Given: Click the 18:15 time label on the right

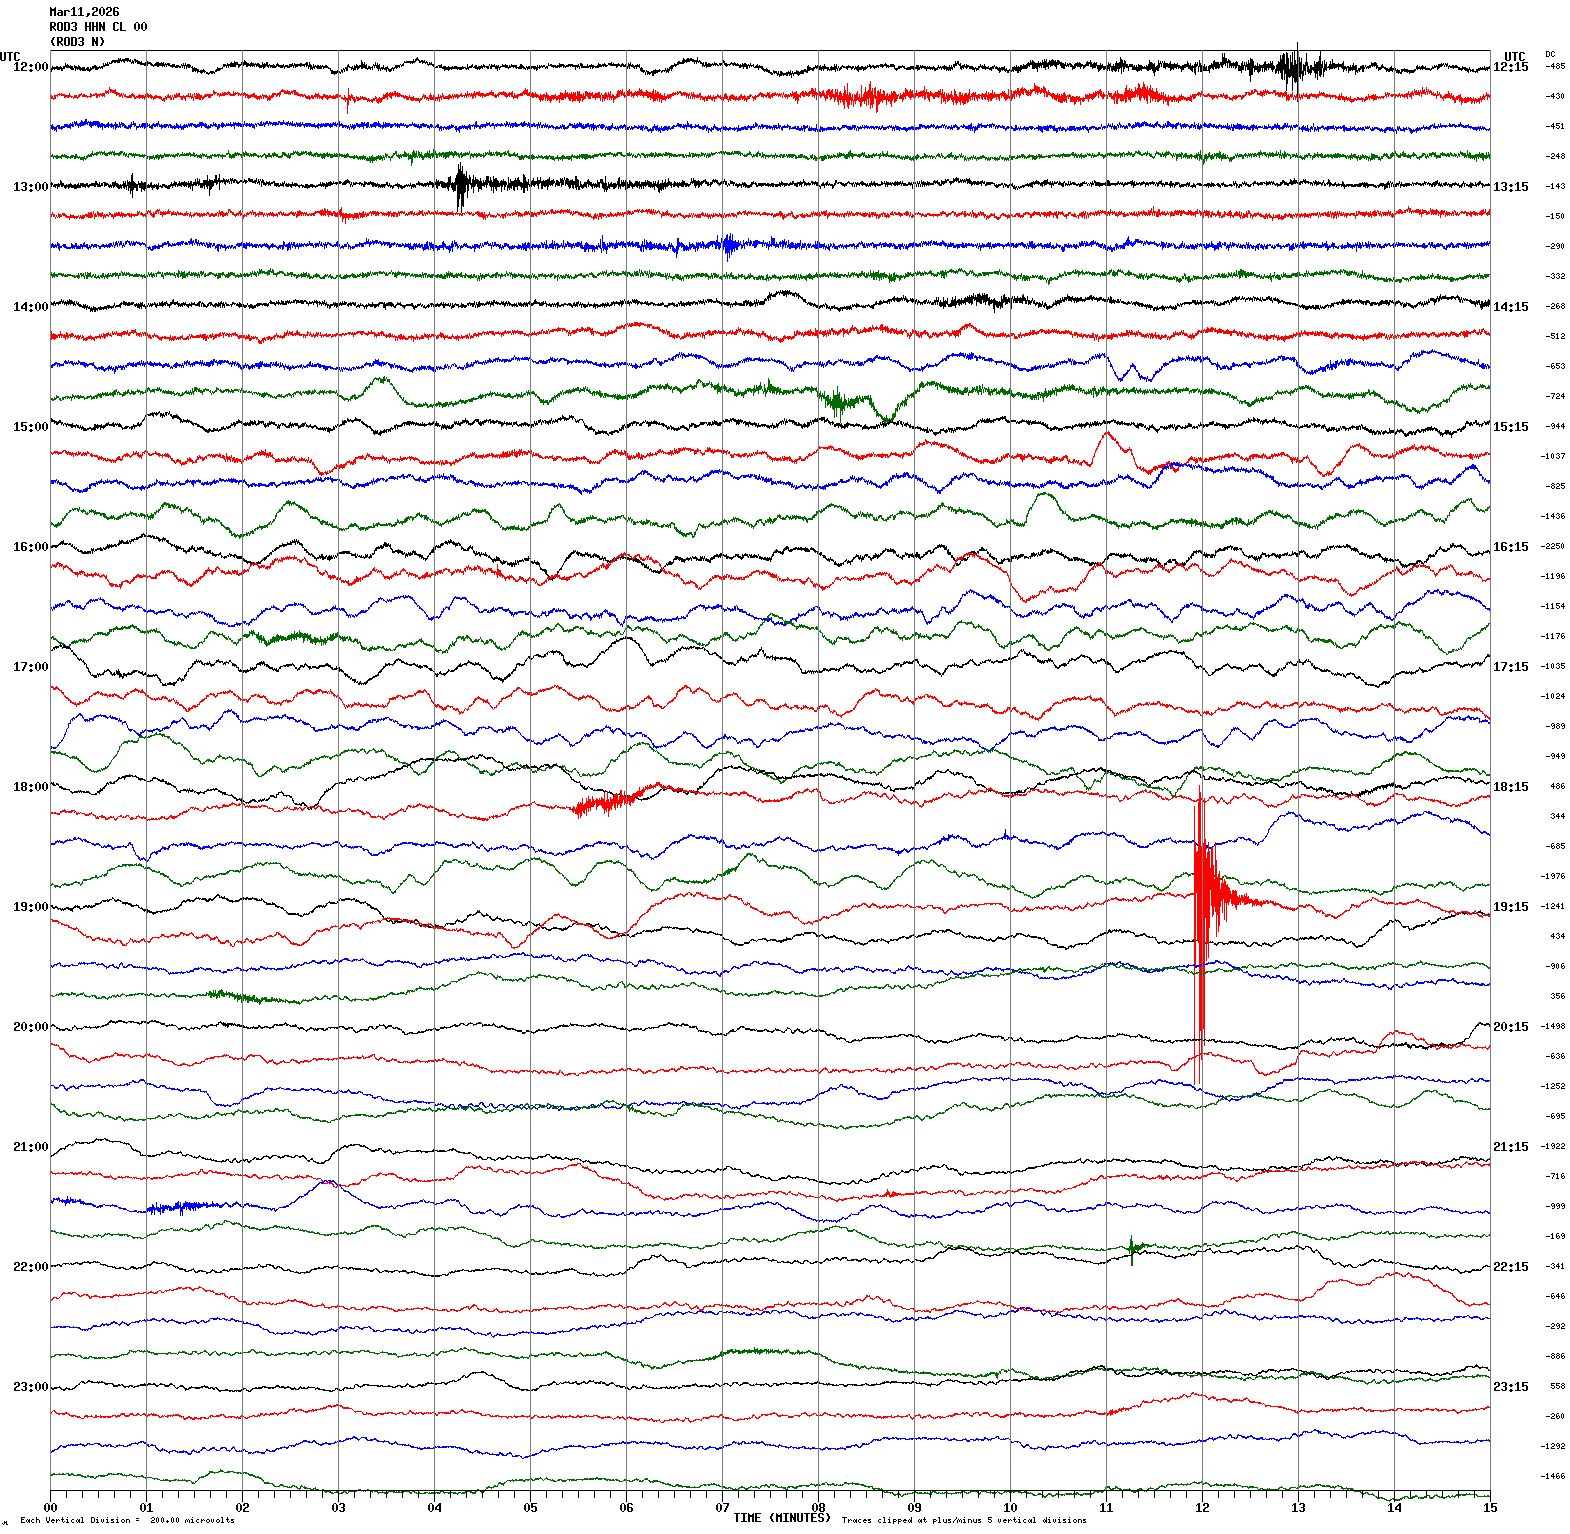Looking at the screenshot, I should [1510, 787].
